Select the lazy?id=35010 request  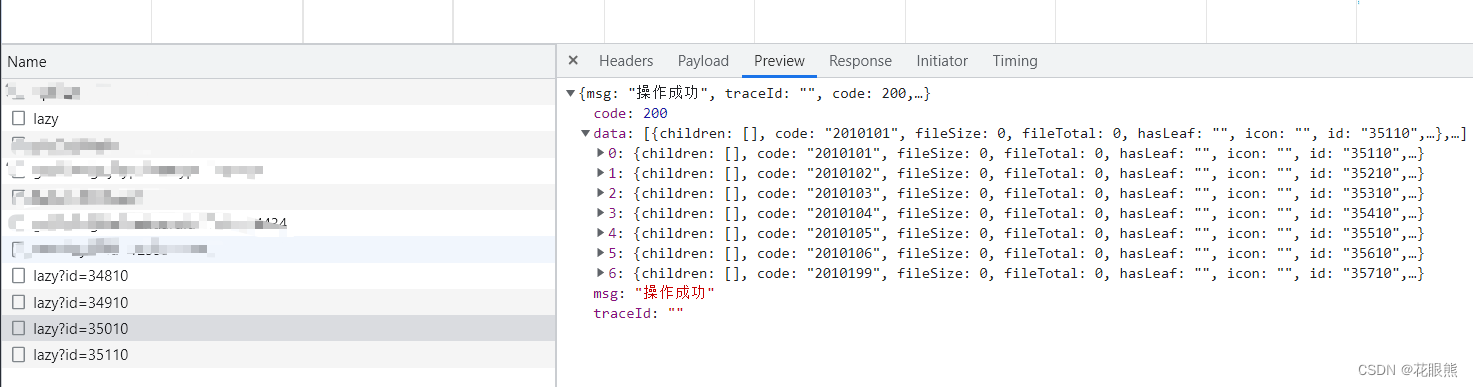[x=278, y=329]
